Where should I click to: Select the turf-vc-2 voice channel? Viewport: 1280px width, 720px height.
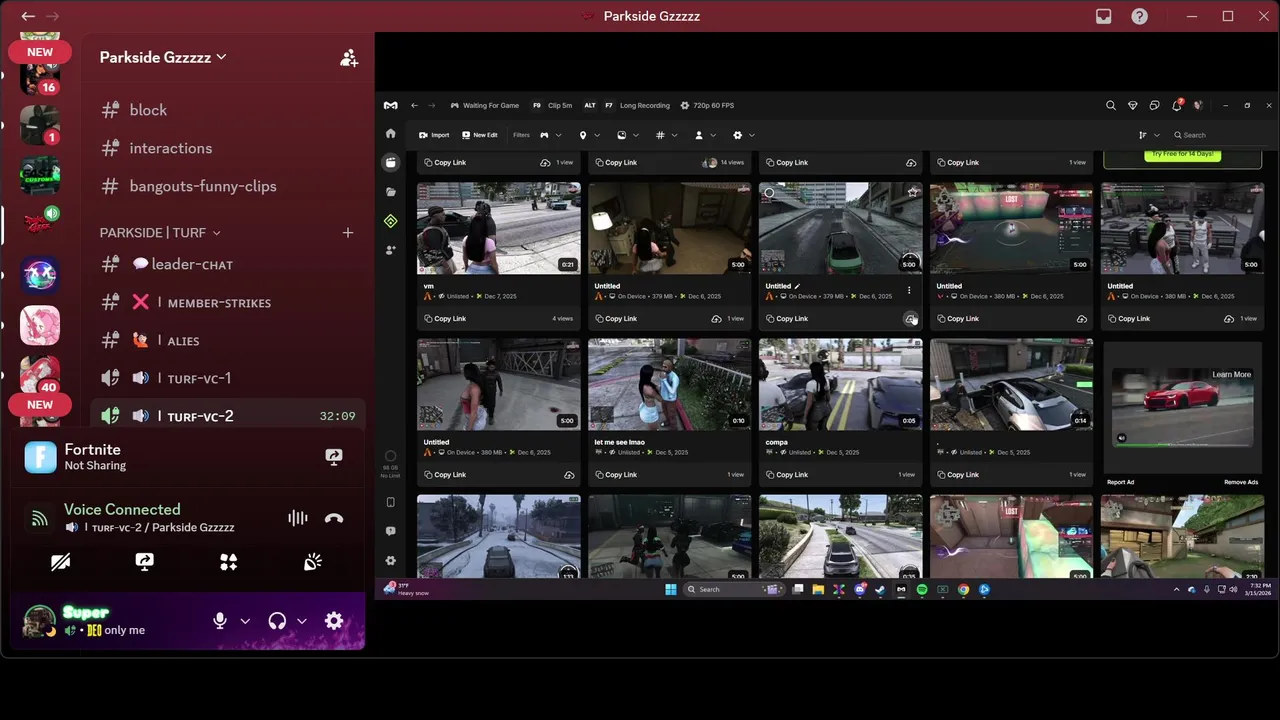[x=228, y=416]
